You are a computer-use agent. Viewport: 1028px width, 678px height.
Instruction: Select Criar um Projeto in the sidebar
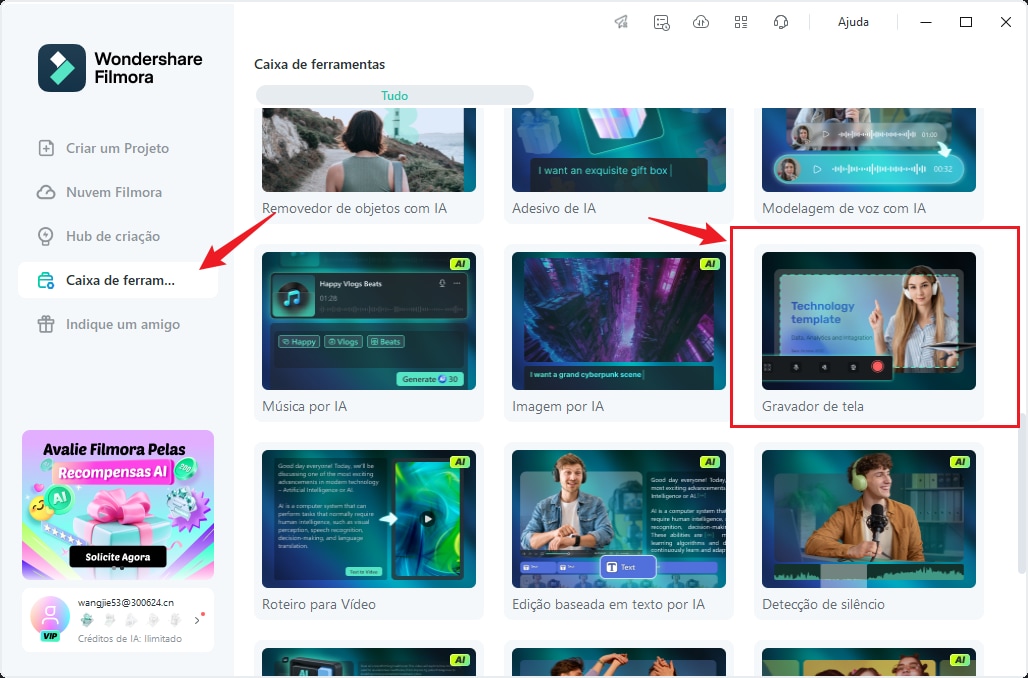118,148
